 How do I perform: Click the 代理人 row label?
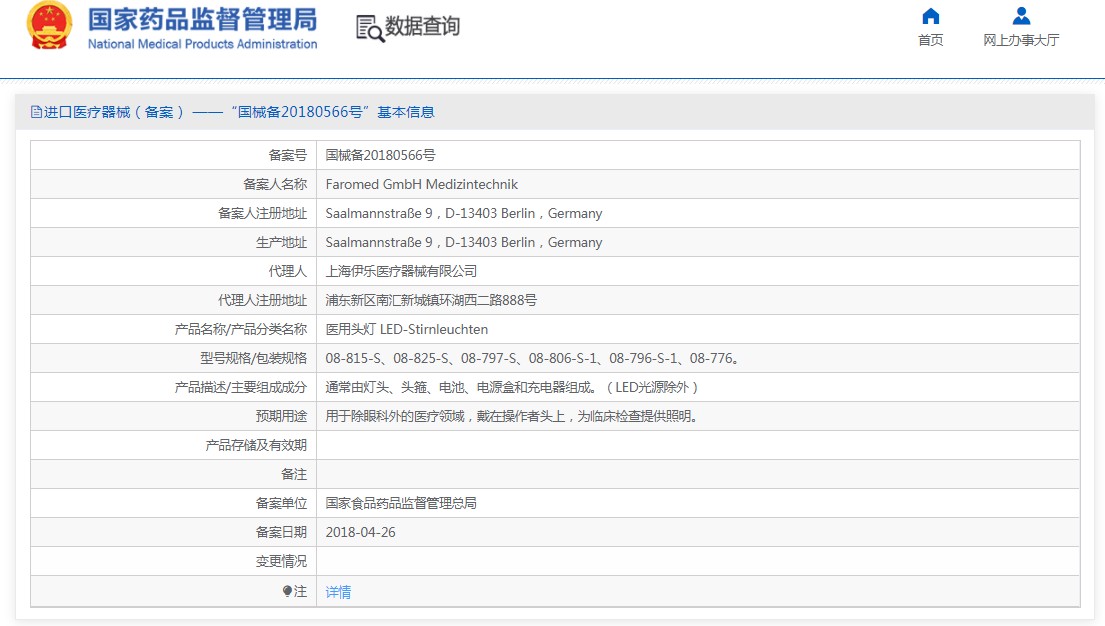pos(288,271)
